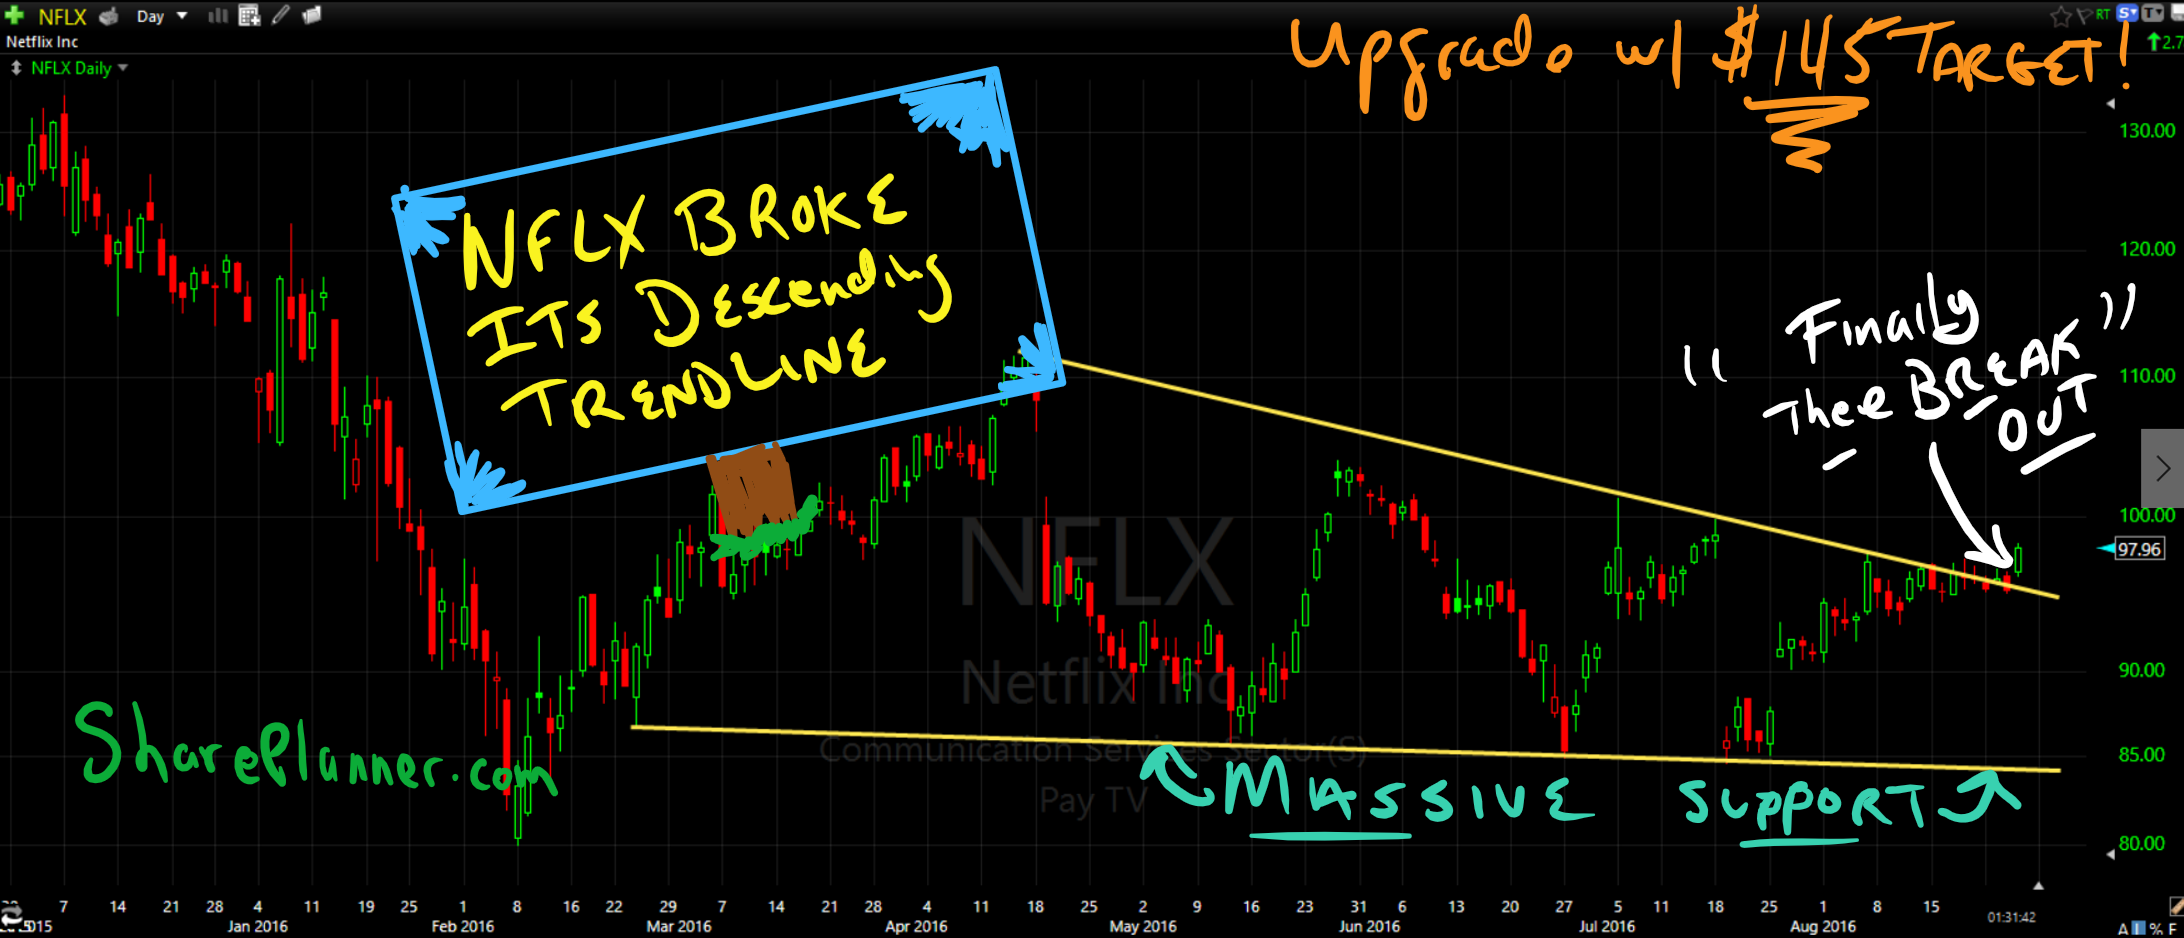Click the 120.00 price axis label
The height and width of the screenshot is (938, 2184).
click(x=2147, y=249)
